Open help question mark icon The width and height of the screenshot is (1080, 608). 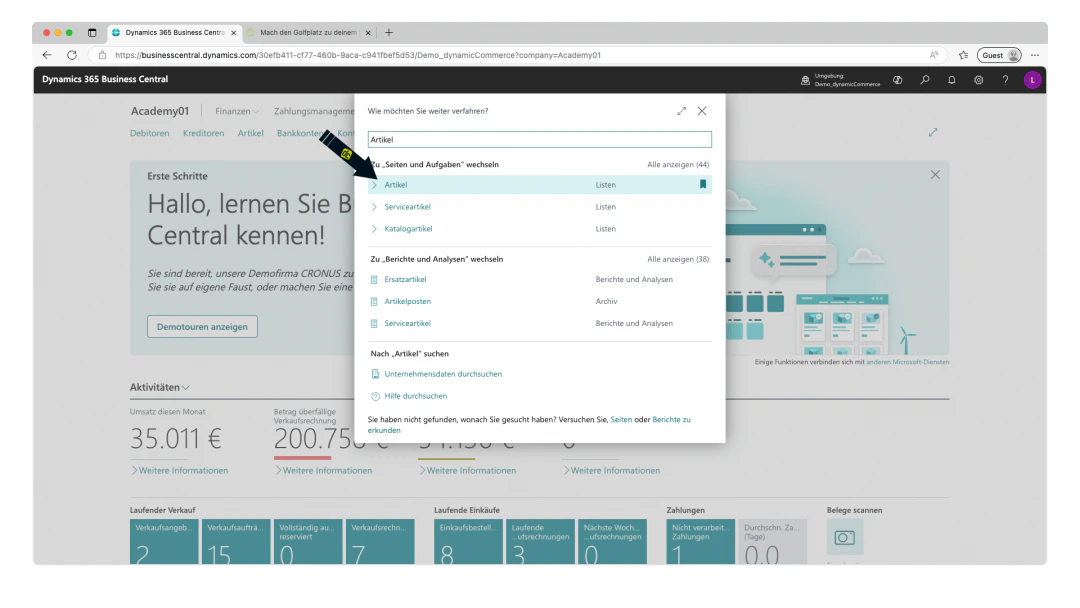(x=1005, y=80)
